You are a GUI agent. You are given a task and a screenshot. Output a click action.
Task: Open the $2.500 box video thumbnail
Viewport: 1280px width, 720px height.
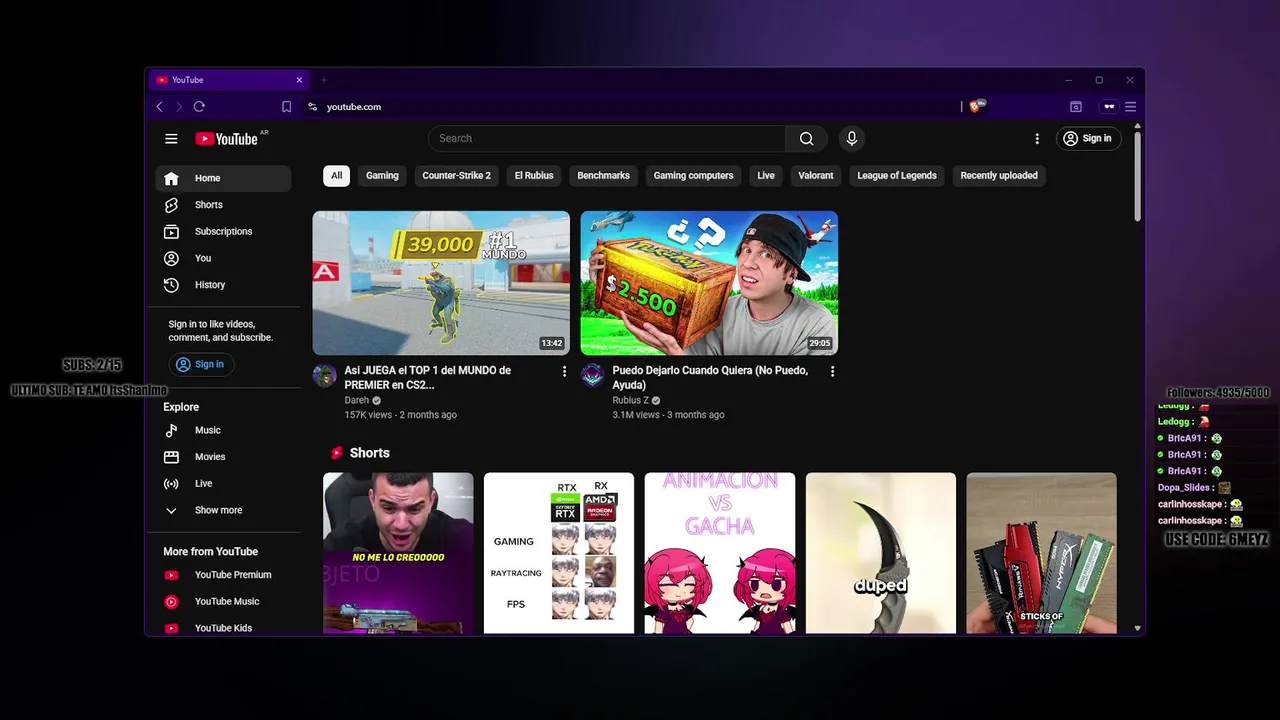coord(709,283)
